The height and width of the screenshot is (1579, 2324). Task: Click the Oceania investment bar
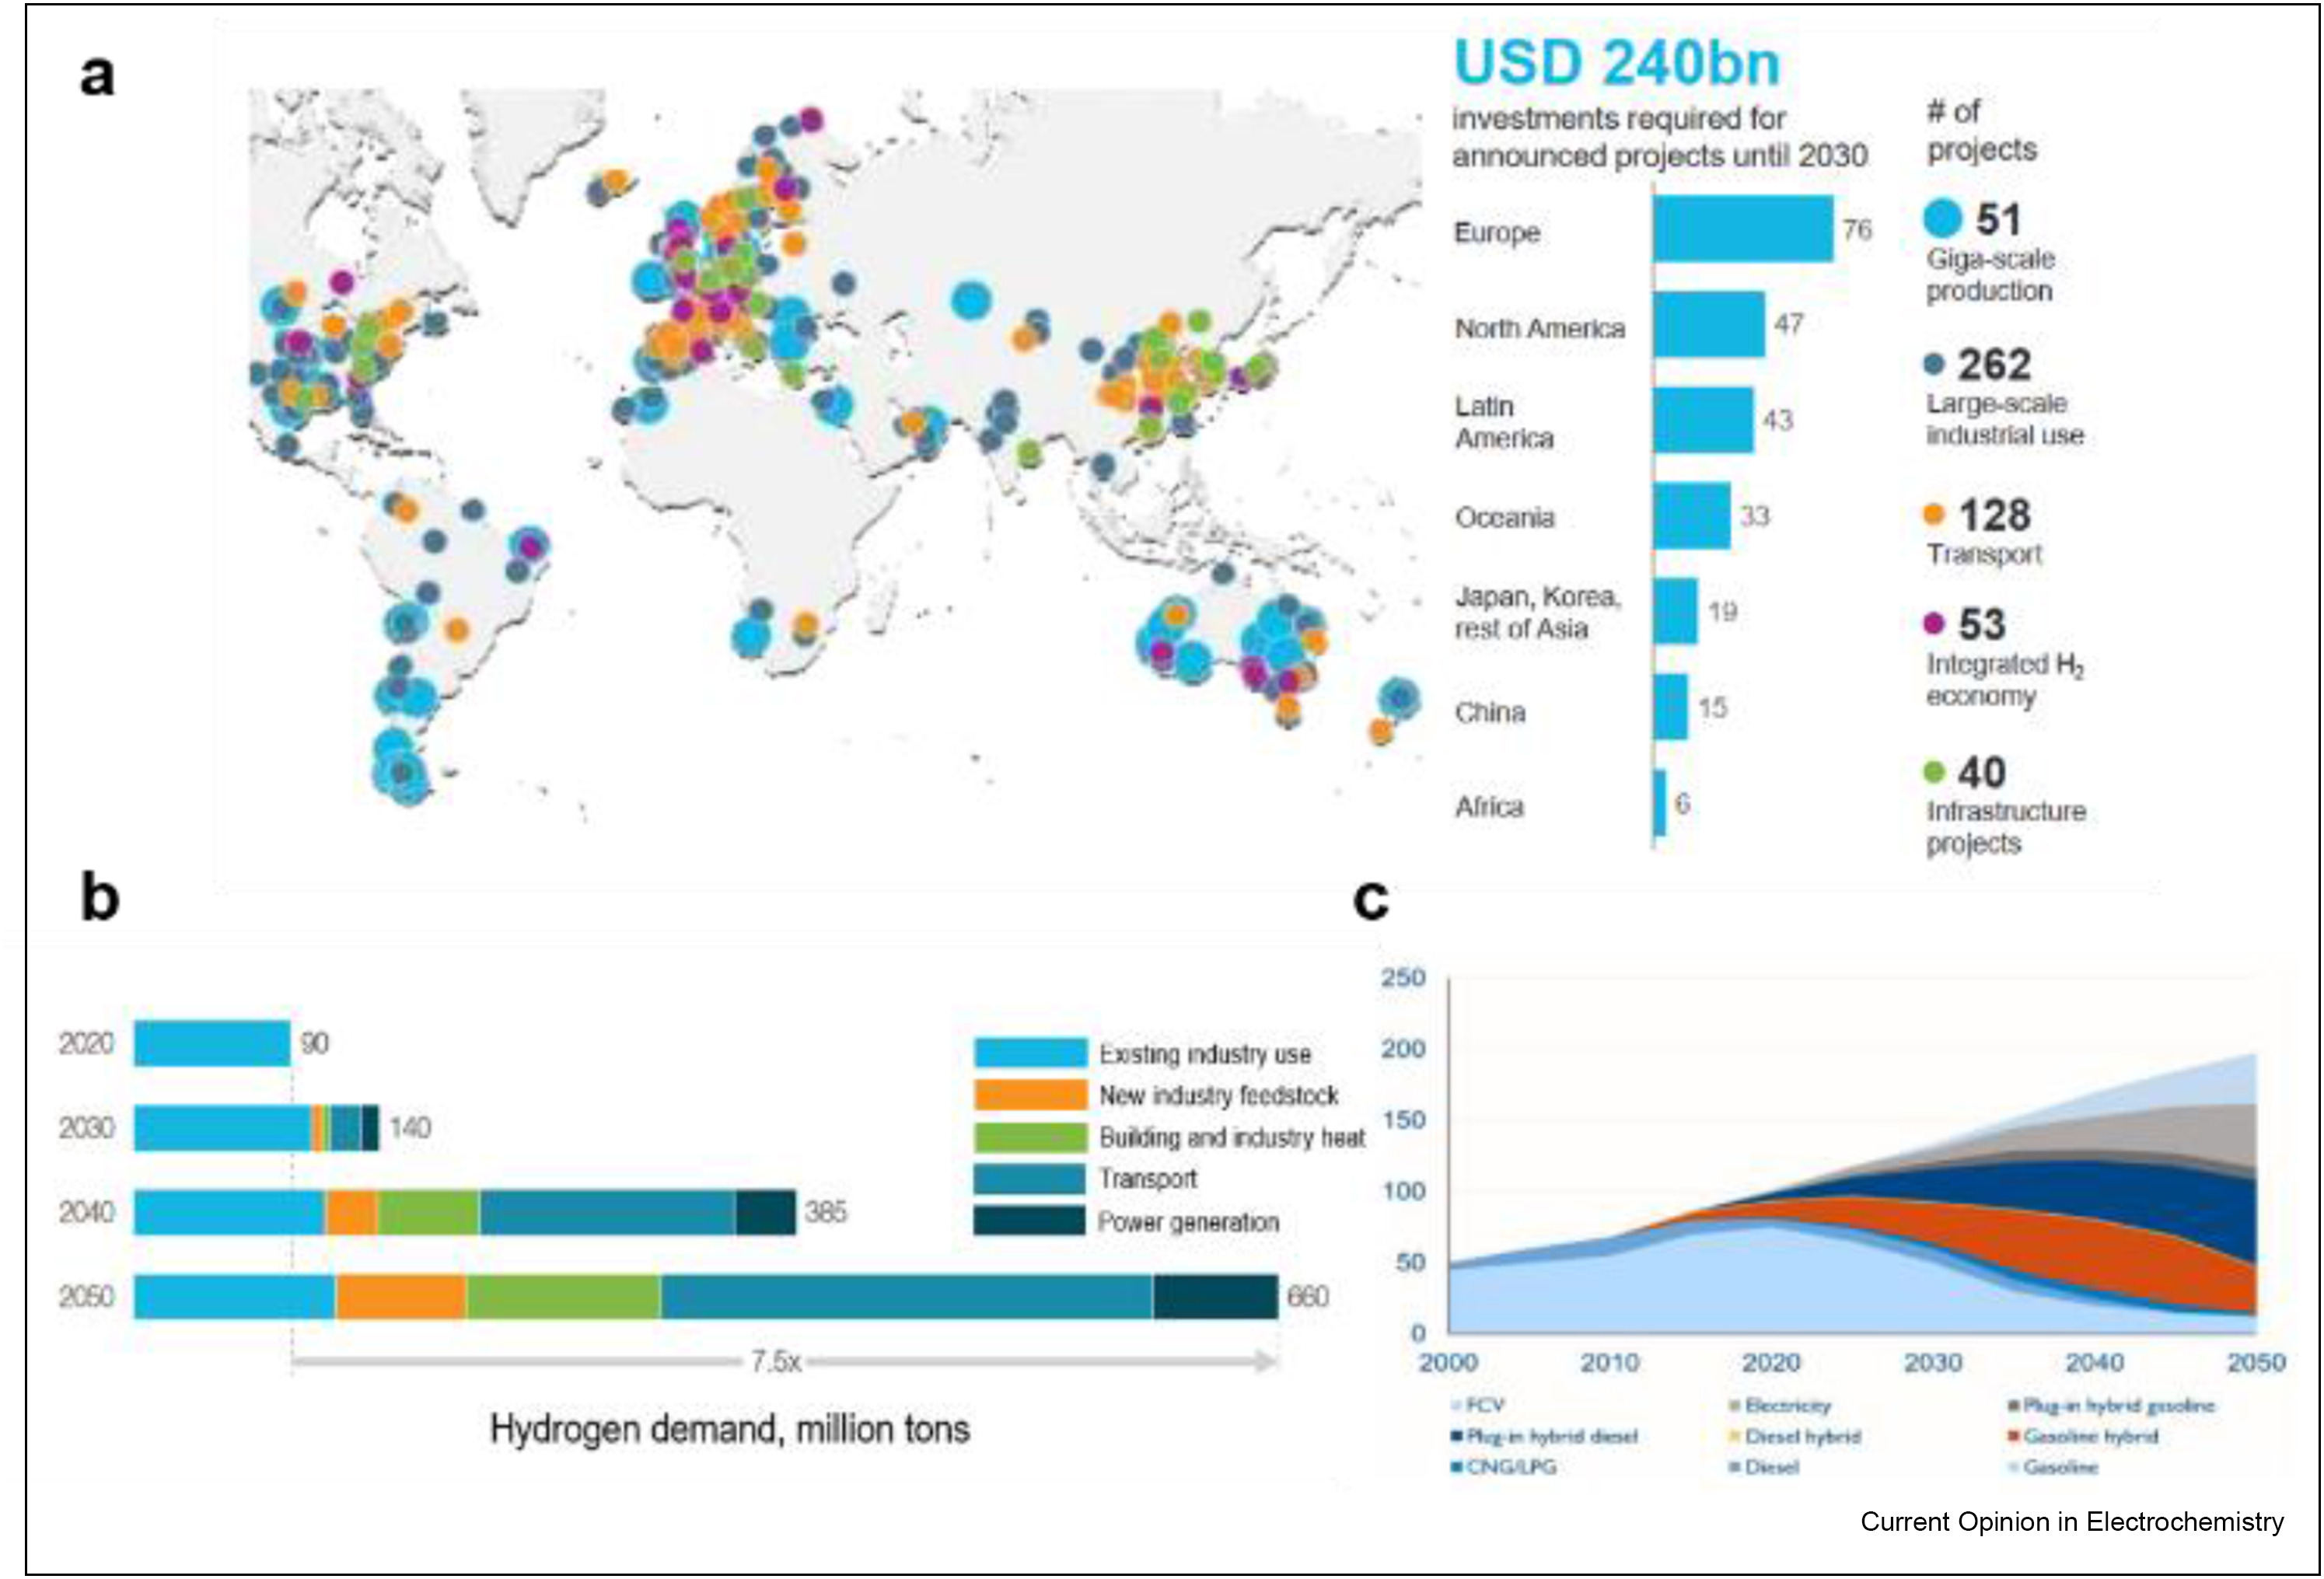click(x=1691, y=516)
